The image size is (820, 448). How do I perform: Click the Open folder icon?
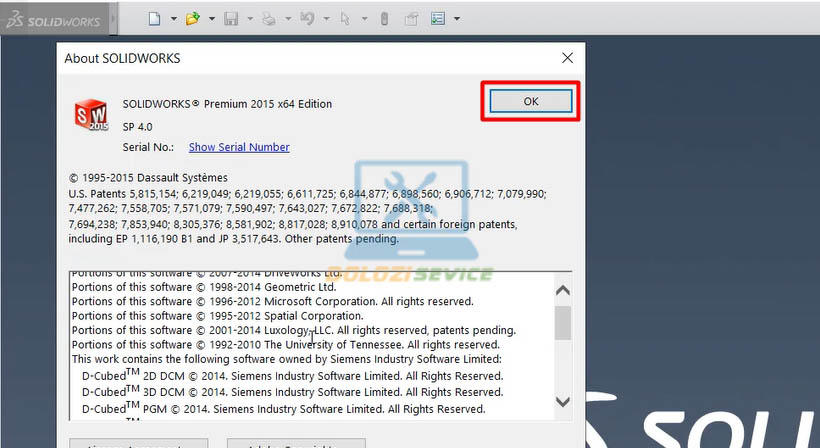tap(192, 19)
